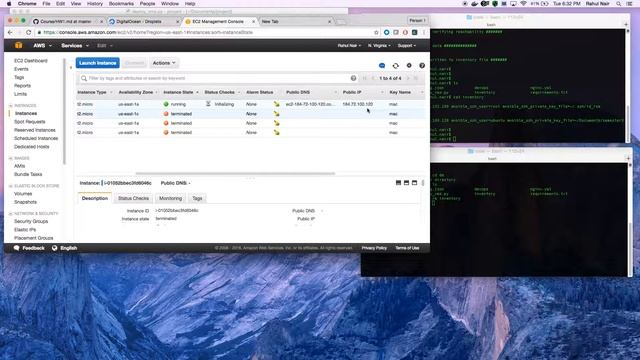Collapse the INSTANCES sidebar section

(x=11, y=105)
